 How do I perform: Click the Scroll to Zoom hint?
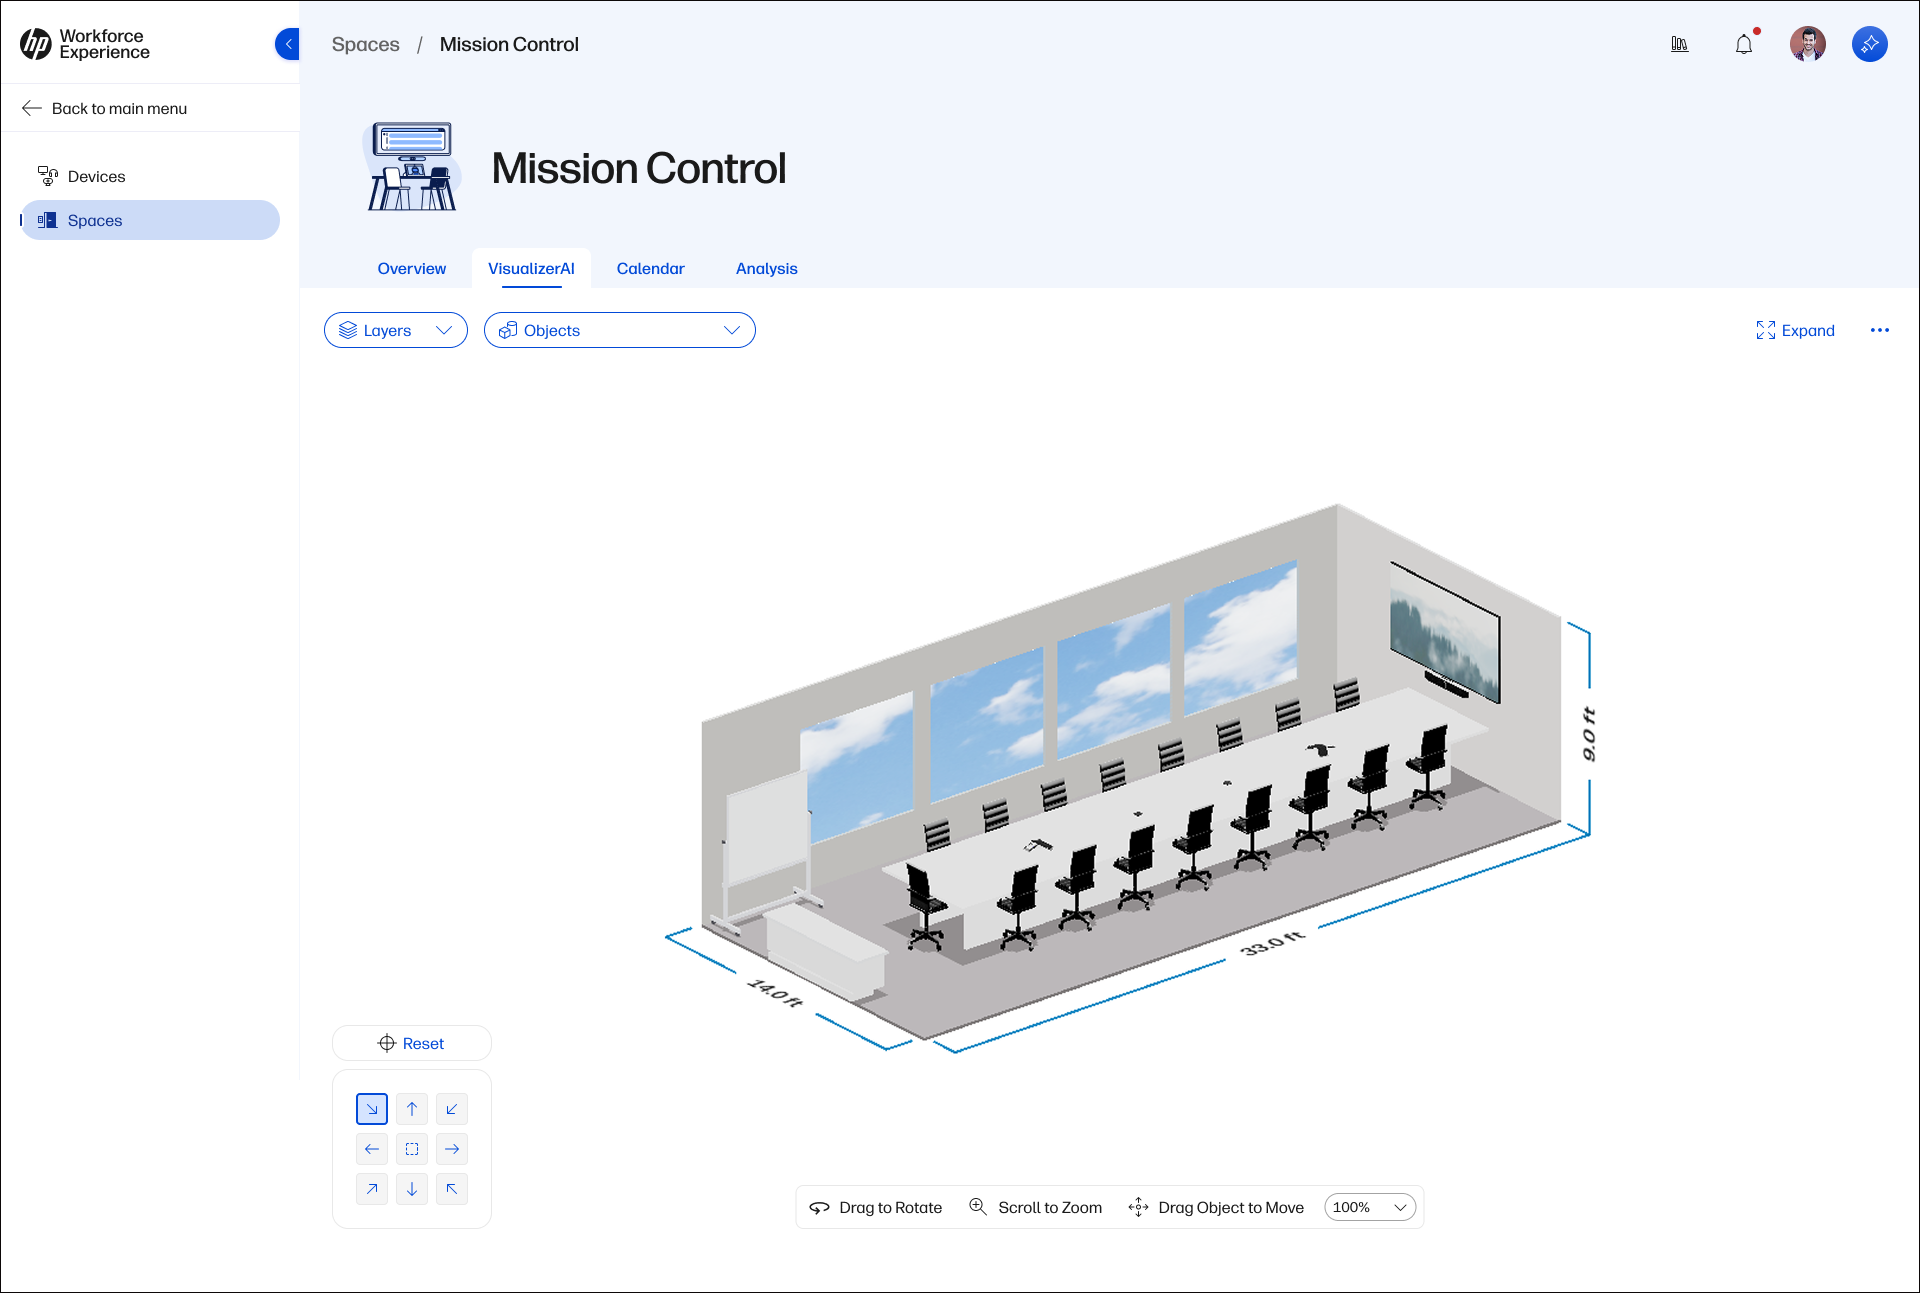[1036, 1207]
